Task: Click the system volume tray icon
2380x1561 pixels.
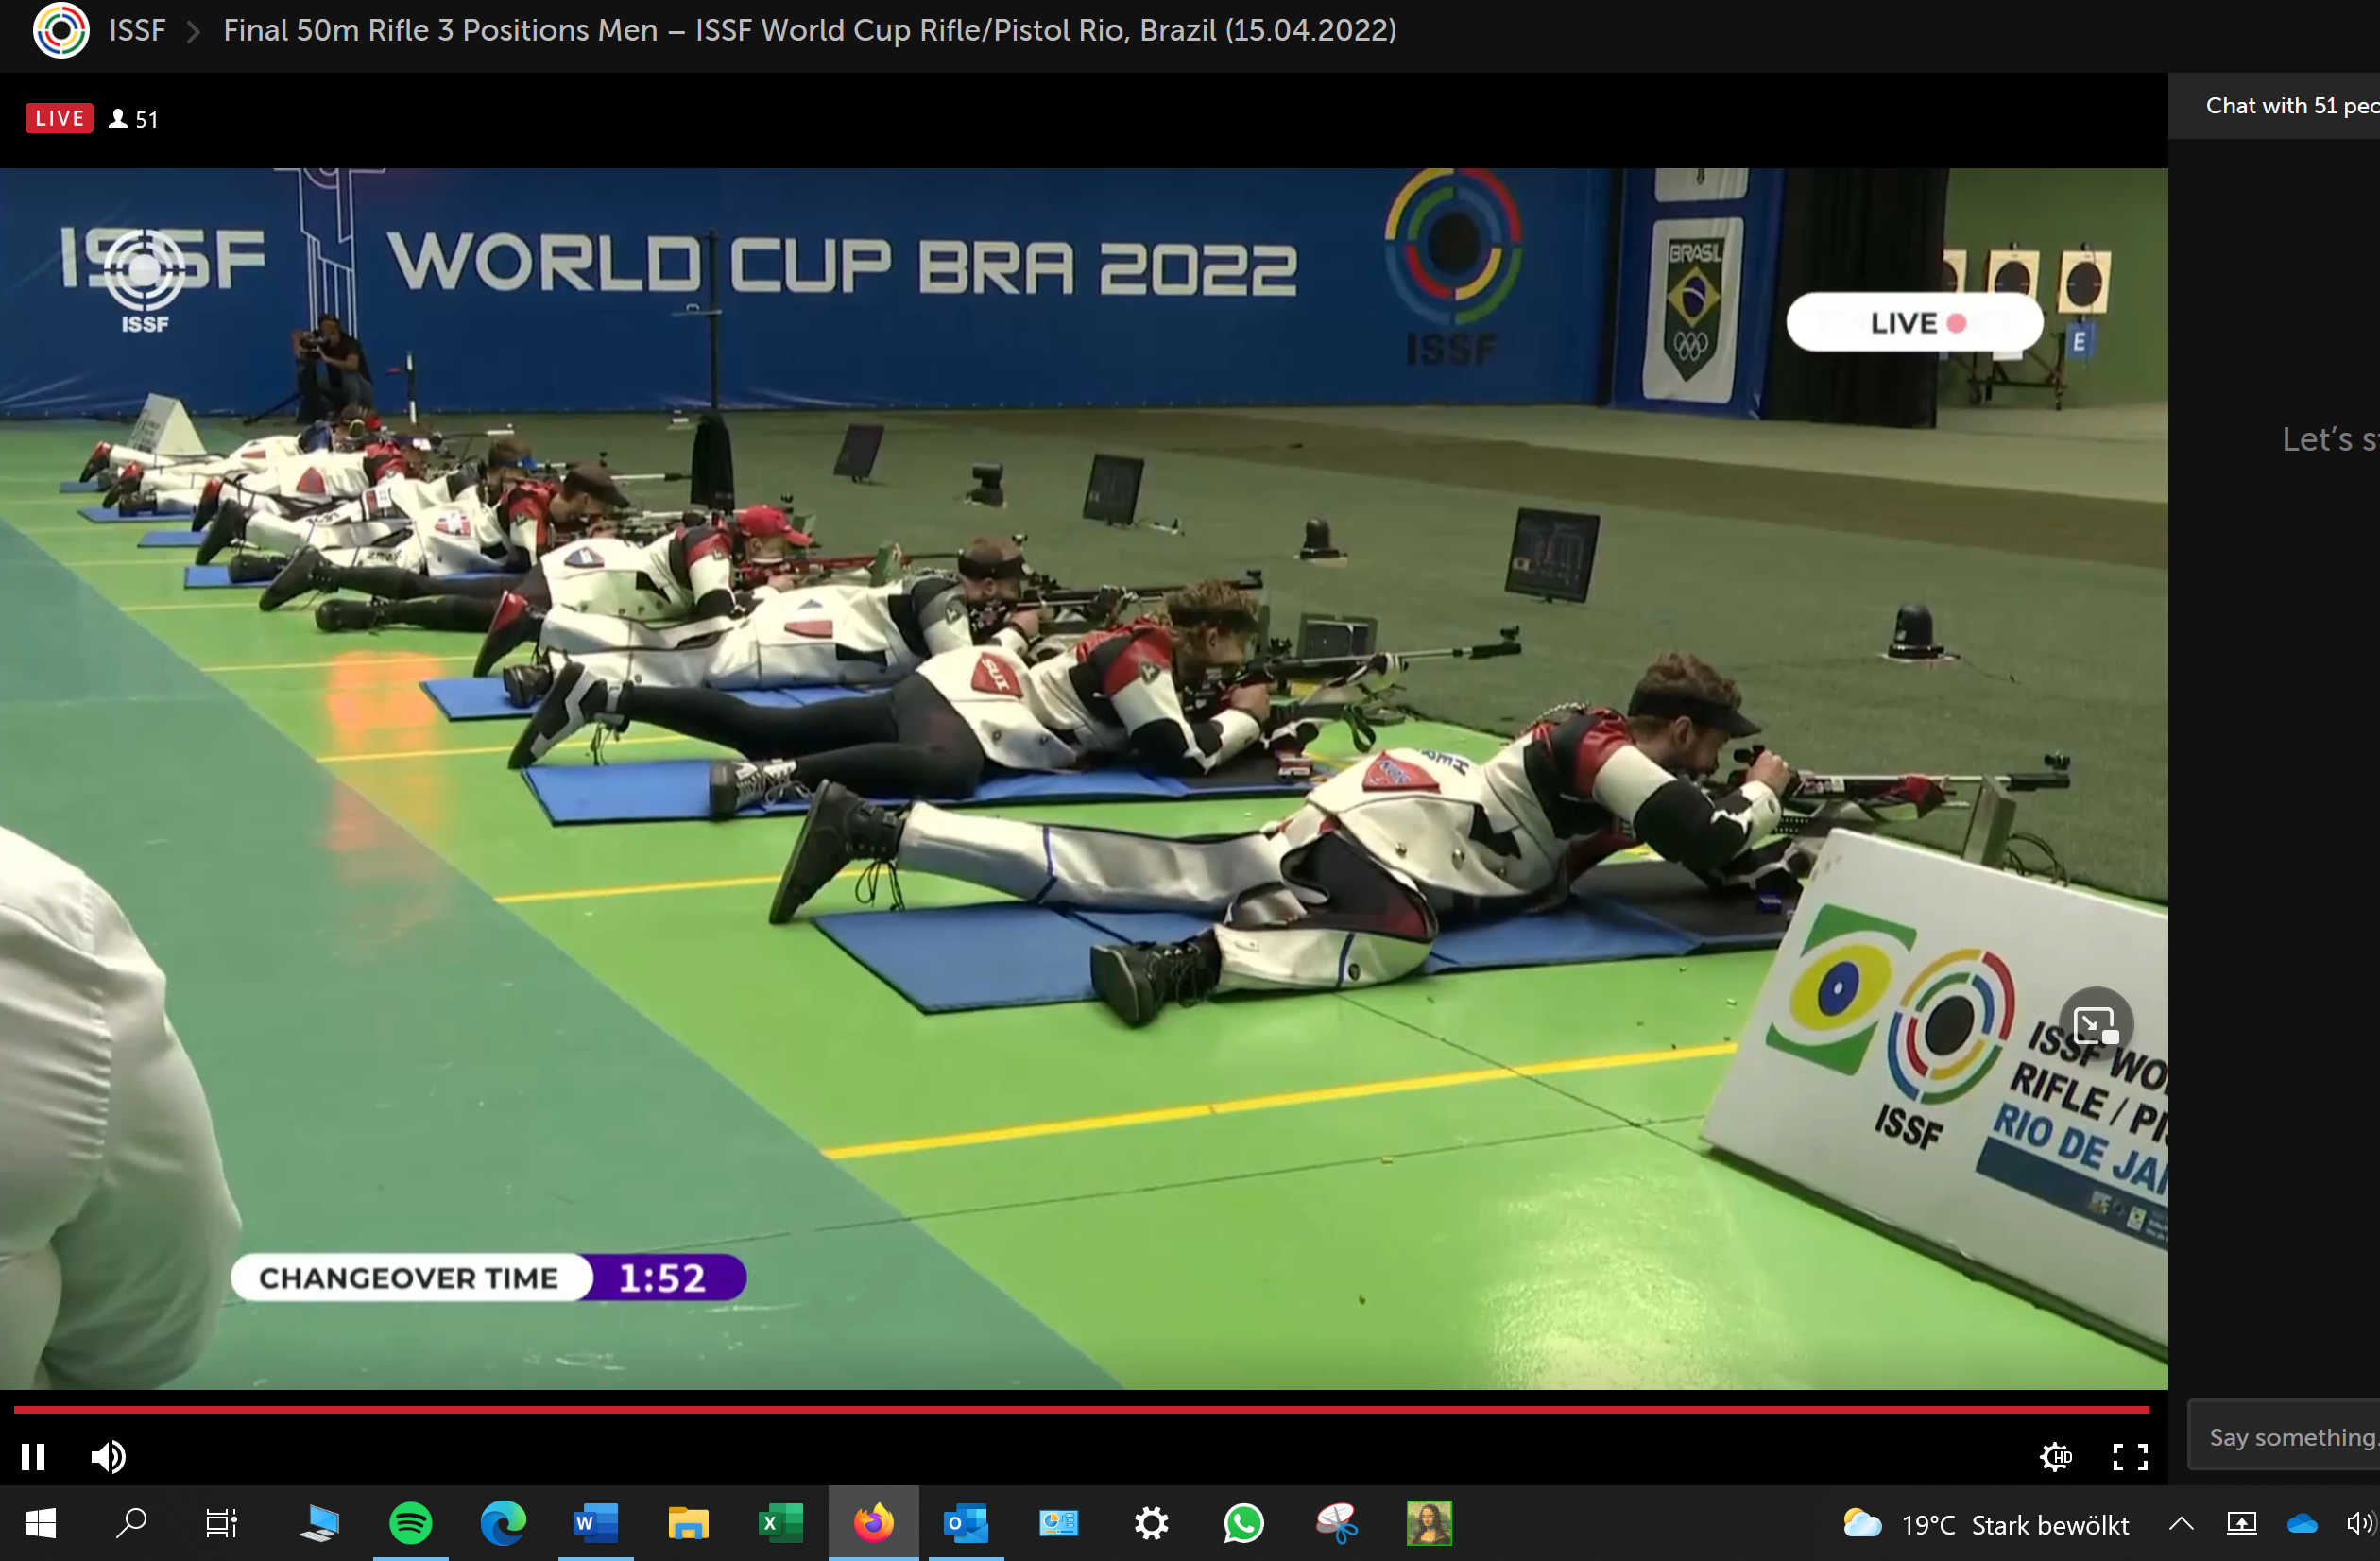Action: coord(2359,1523)
